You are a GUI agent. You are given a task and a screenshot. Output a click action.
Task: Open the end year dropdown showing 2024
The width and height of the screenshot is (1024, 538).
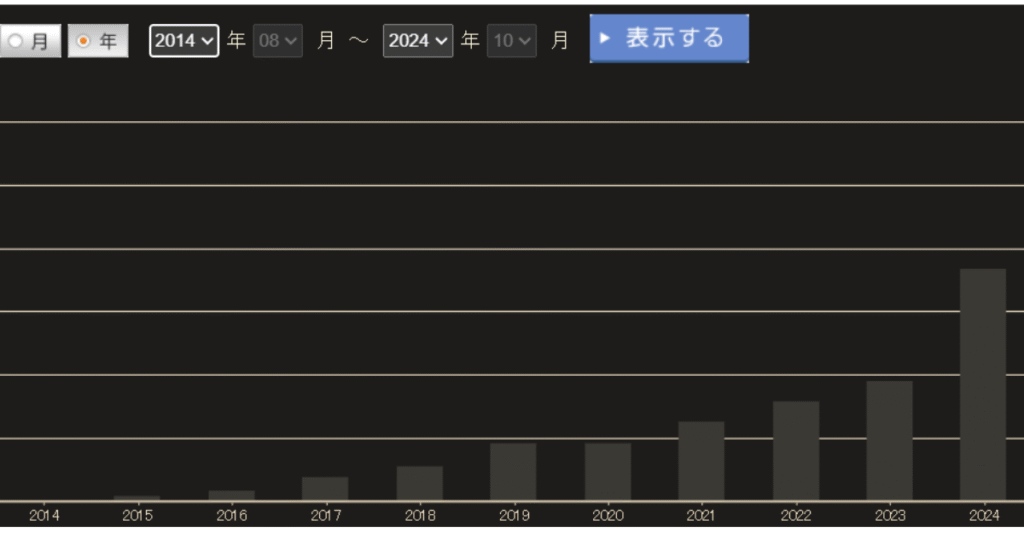point(418,41)
